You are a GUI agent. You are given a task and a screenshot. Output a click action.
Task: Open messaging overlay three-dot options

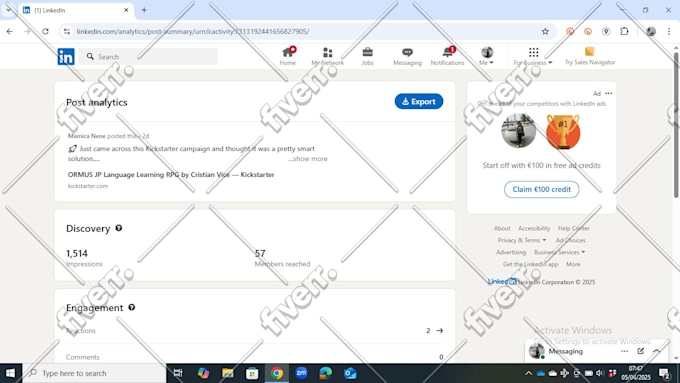pos(624,351)
